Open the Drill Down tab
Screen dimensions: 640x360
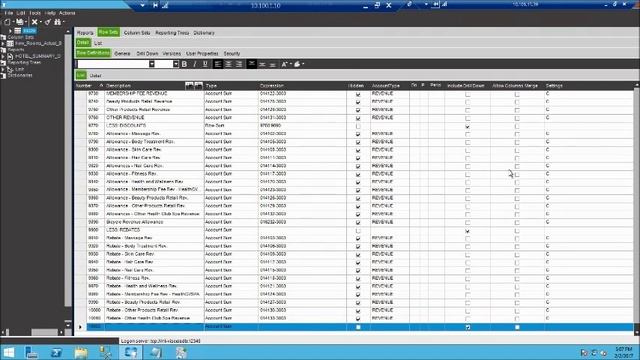[147, 53]
